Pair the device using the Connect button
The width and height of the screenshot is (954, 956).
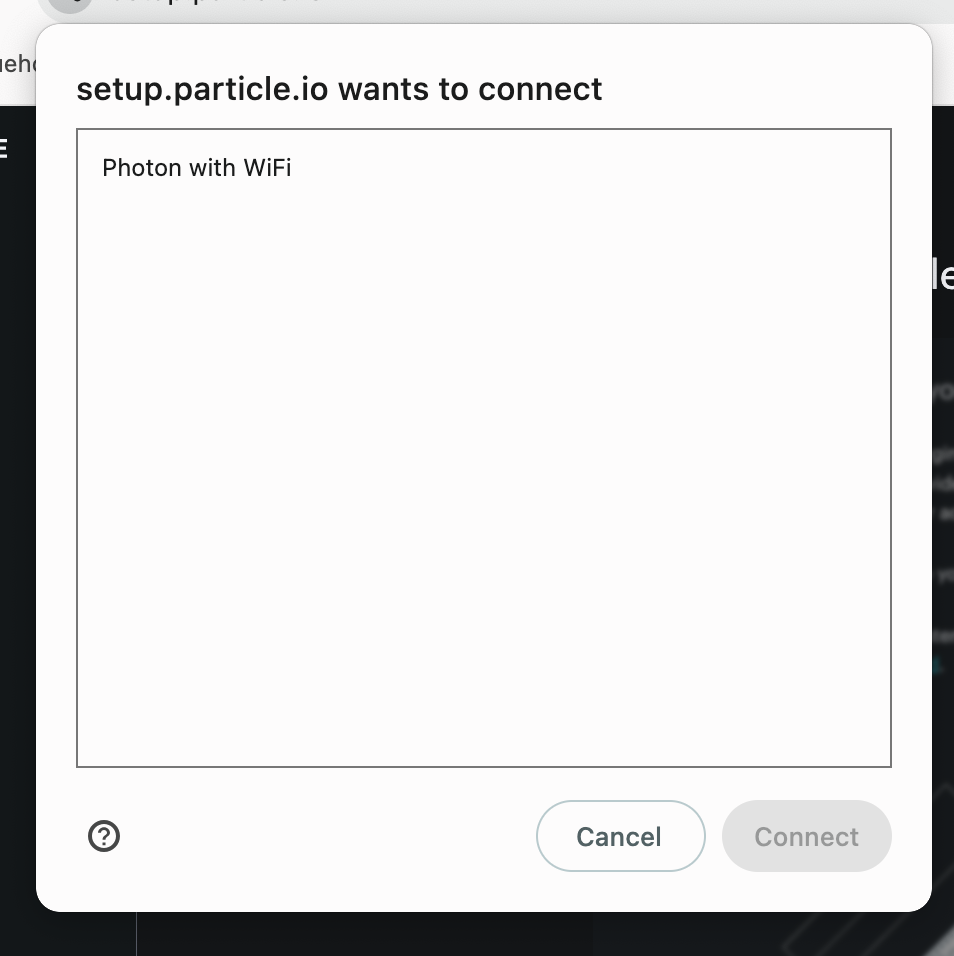click(806, 836)
